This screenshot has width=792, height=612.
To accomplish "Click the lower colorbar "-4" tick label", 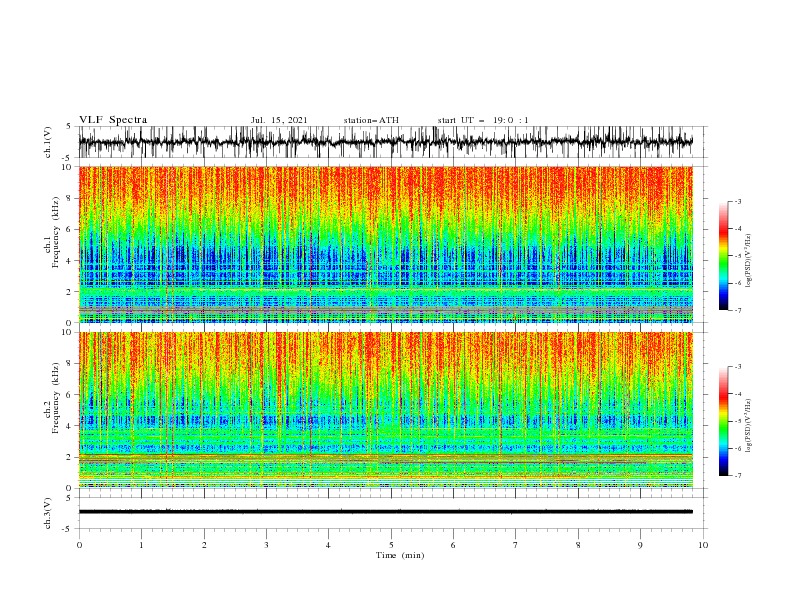I will click(x=737, y=394).
